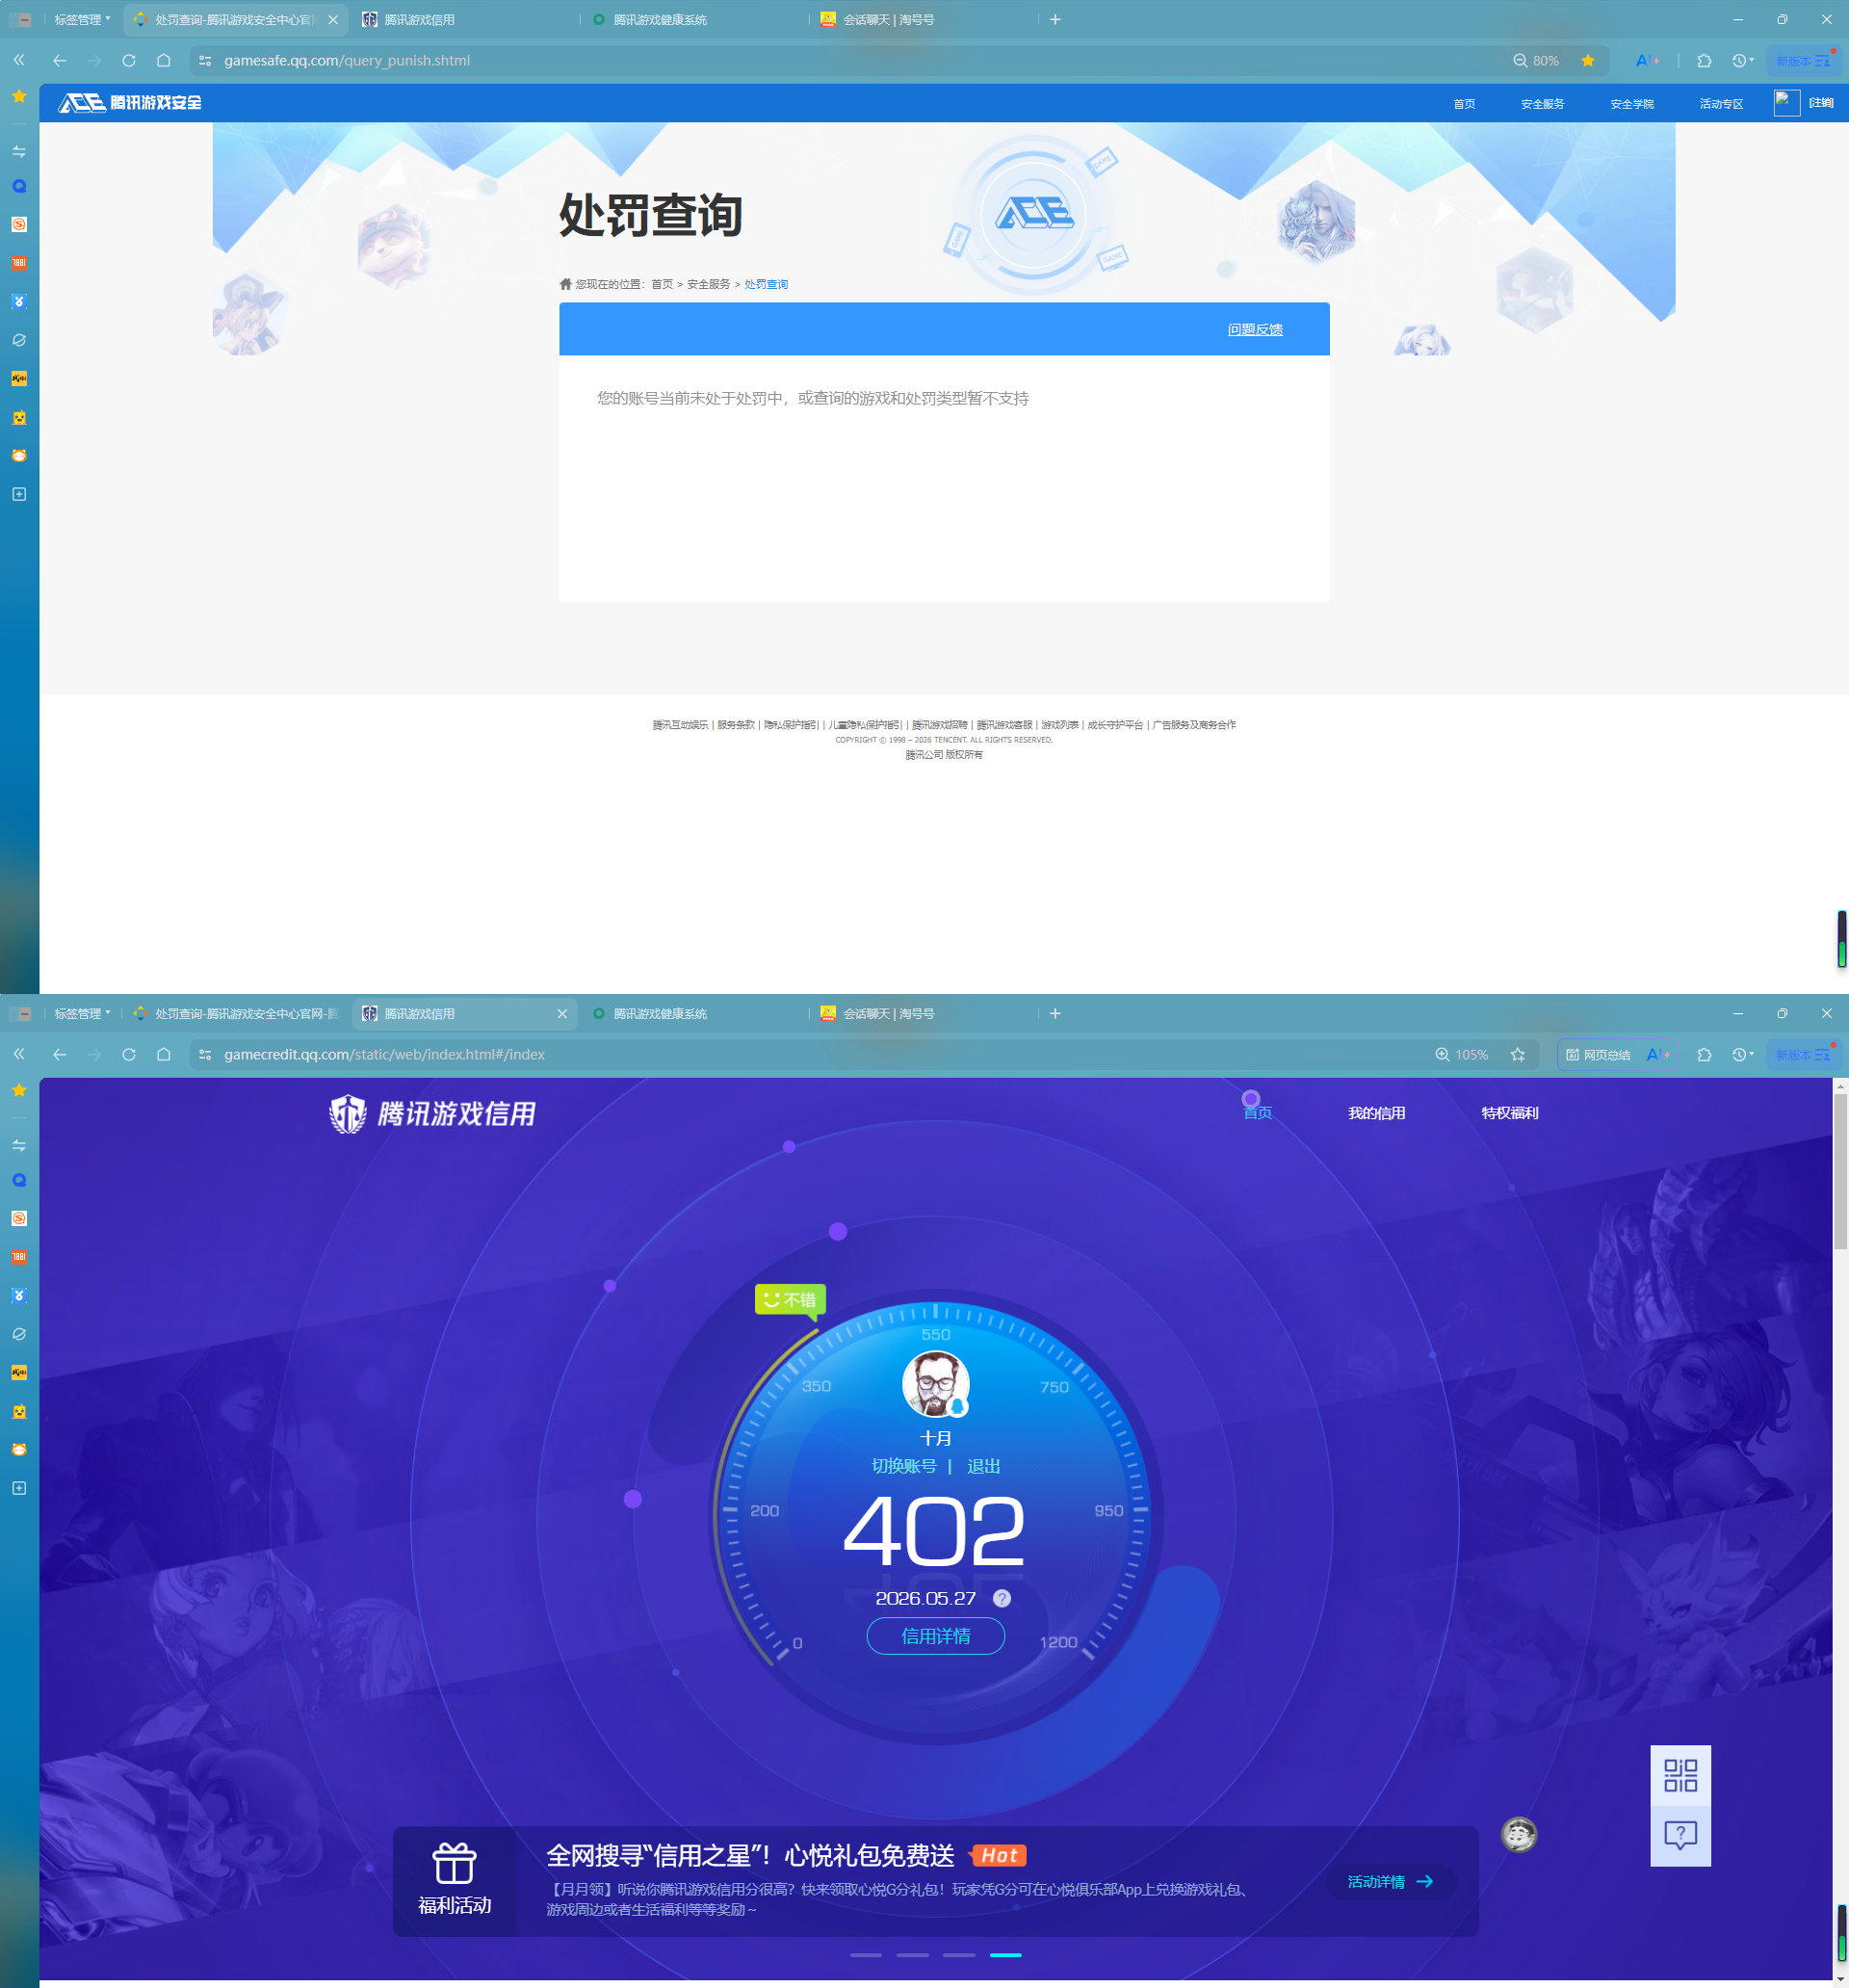Click the 活动详情 arrow button in banner
The image size is (1849, 1988).
click(x=1390, y=1882)
